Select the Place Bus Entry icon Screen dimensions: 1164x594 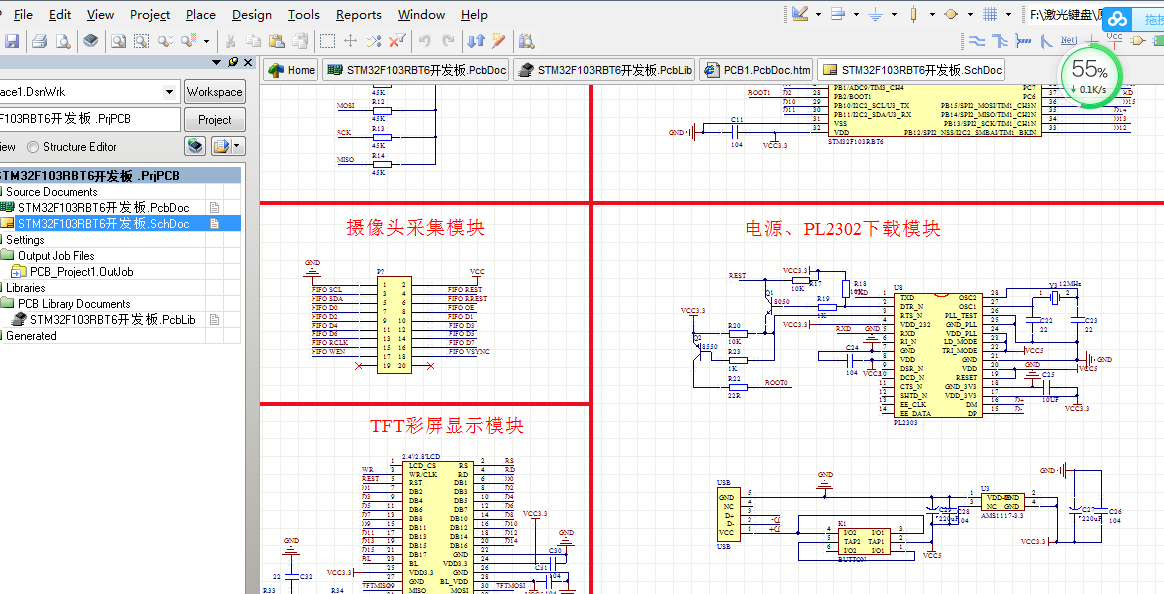[1047, 41]
